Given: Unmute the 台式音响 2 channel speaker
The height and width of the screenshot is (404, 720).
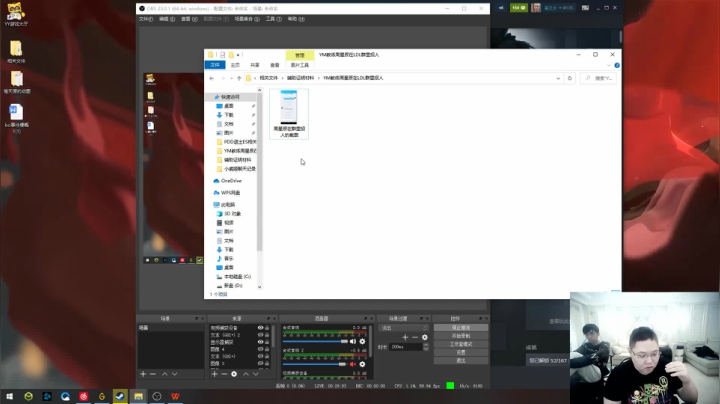Looking at the screenshot, I should point(353,364).
